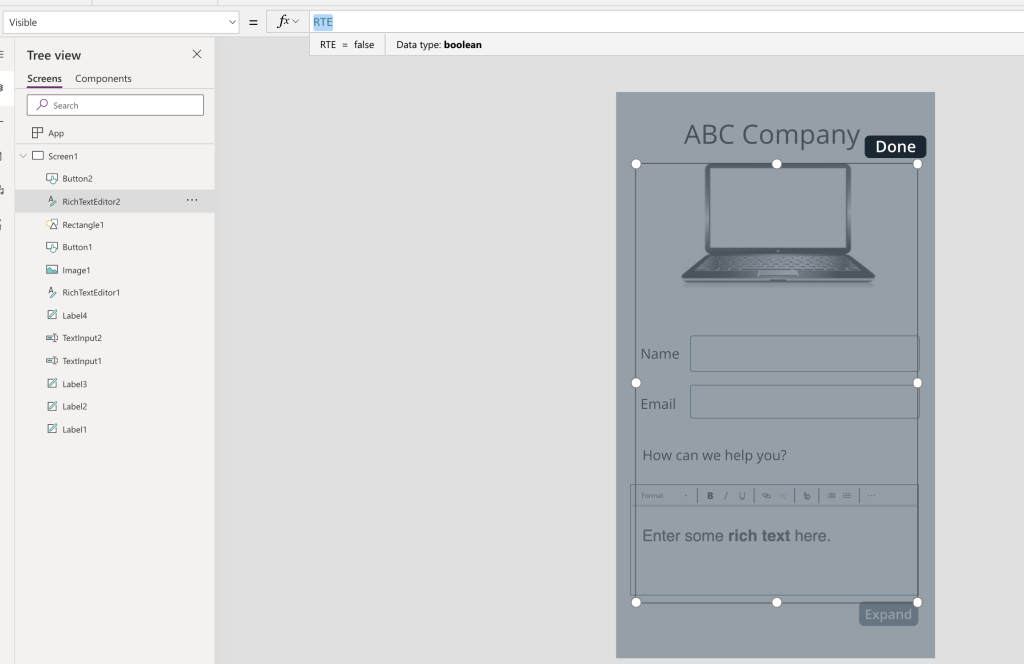Screen dimensions: 1024x664
Task: Click the insert link icon in editor toolbar
Action: click(x=766, y=496)
